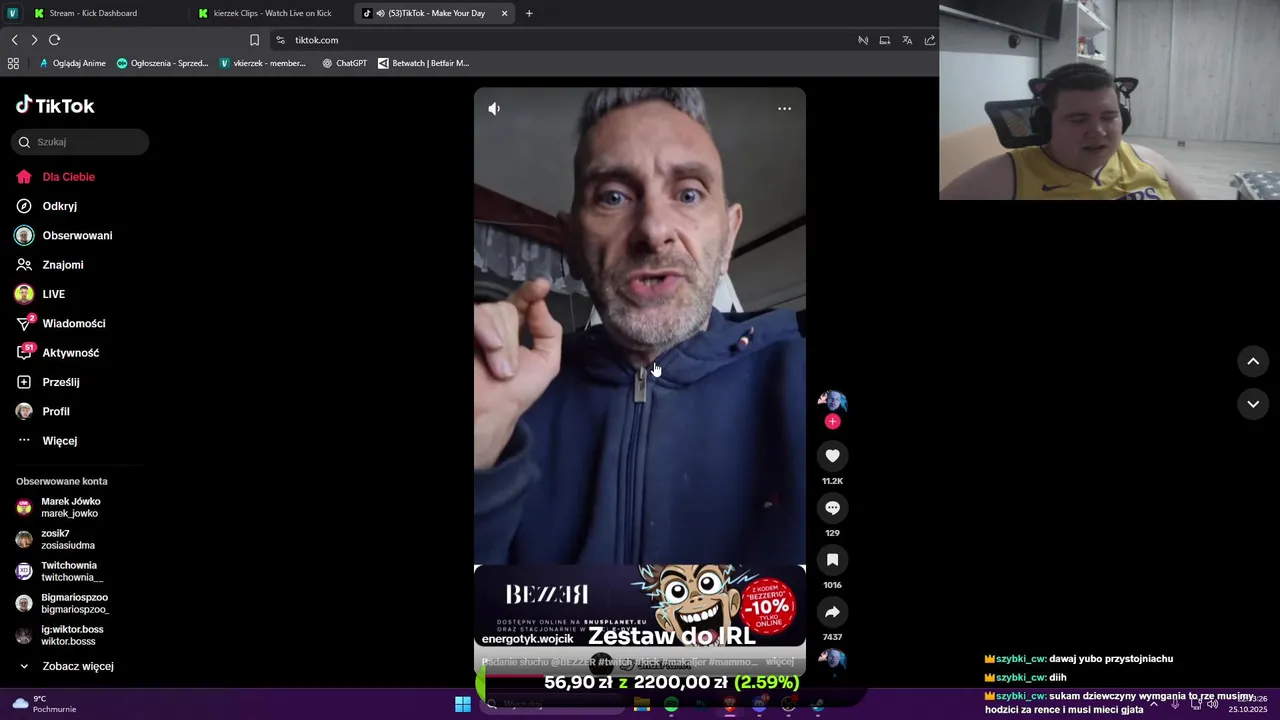Open the V icon at browser top-left
This screenshot has height=720, width=1280.
(13, 13)
